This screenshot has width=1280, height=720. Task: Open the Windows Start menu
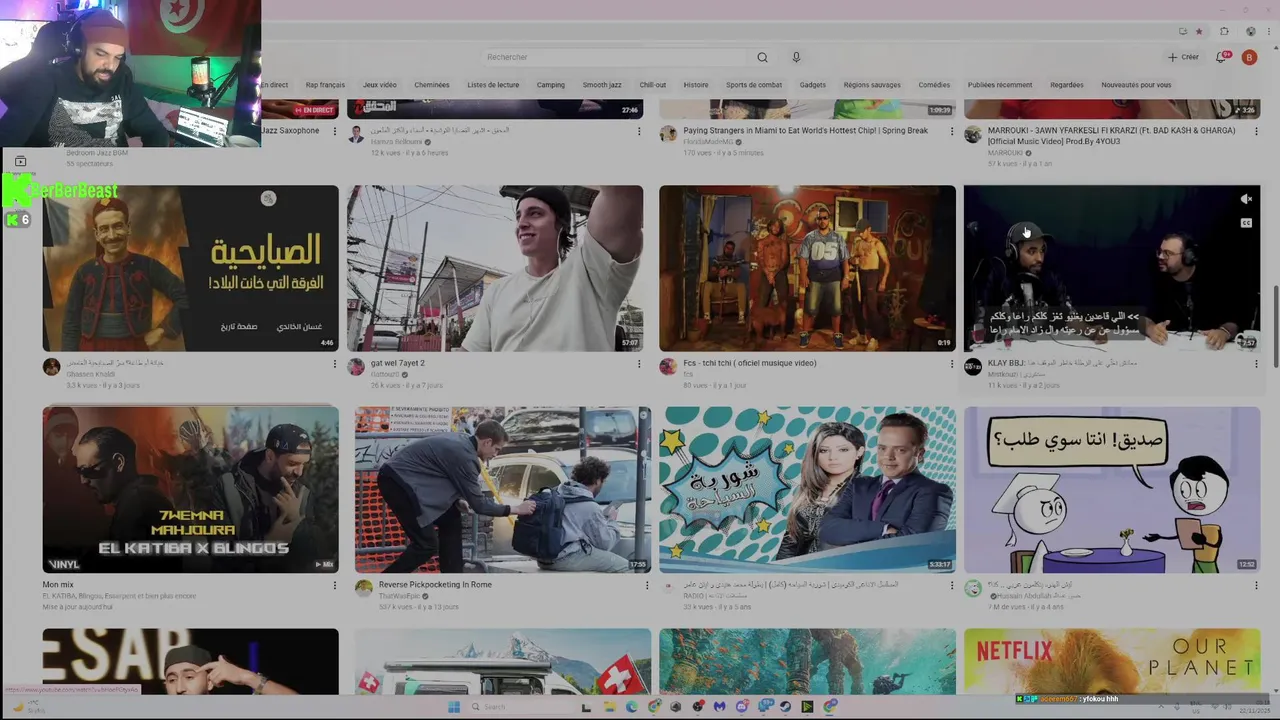click(x=455, y=707)
